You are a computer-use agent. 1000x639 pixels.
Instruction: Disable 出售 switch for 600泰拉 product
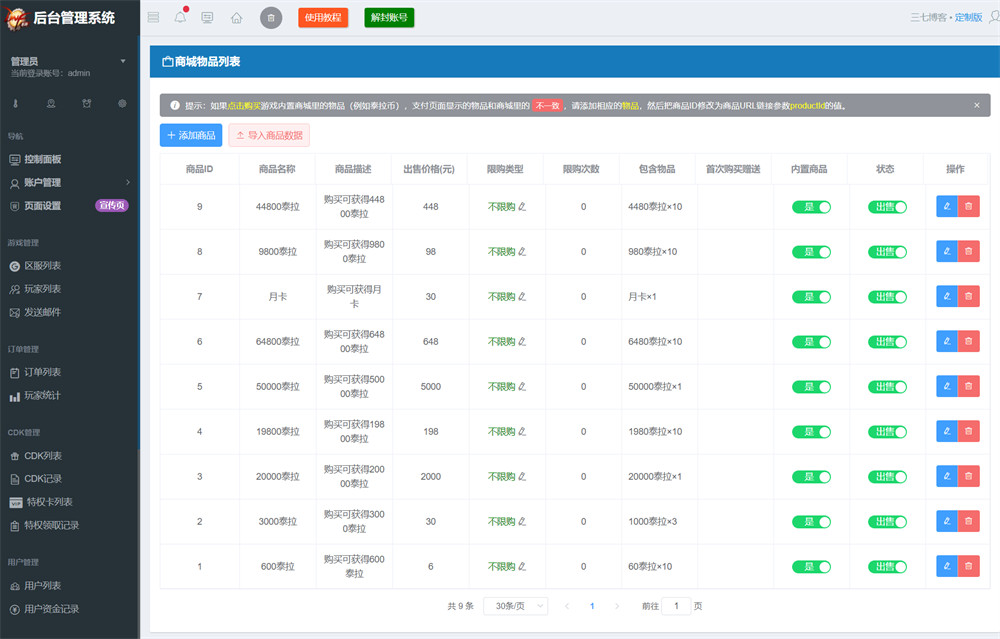click(887, 567)
